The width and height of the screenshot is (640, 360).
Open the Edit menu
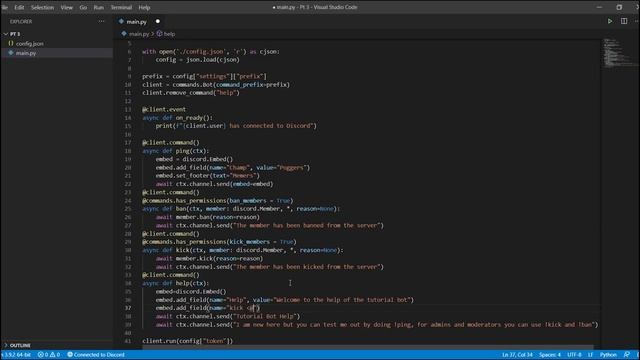(19, 7)
